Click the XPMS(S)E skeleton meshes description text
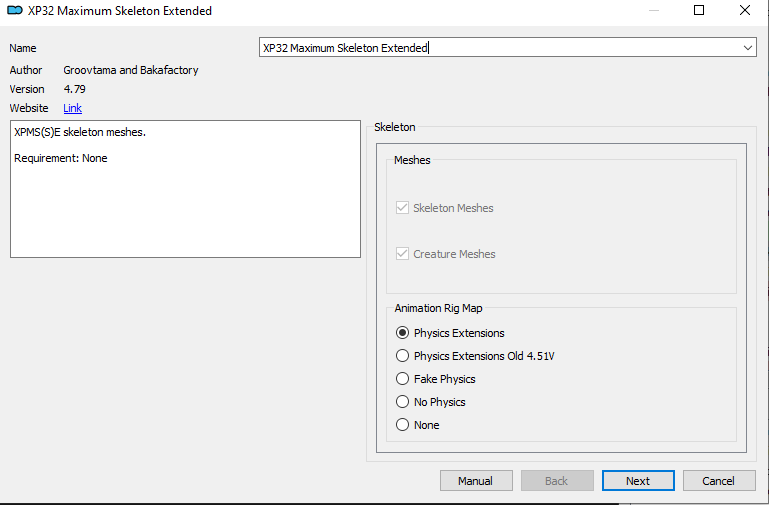 [x=80, y=132]
